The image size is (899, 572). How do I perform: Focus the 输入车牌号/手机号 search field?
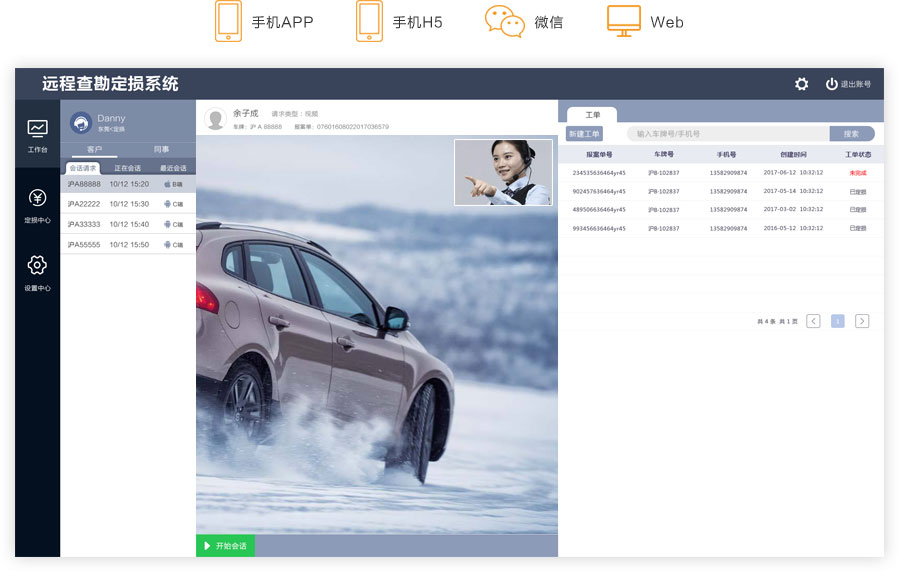click(x=728, y=134)
